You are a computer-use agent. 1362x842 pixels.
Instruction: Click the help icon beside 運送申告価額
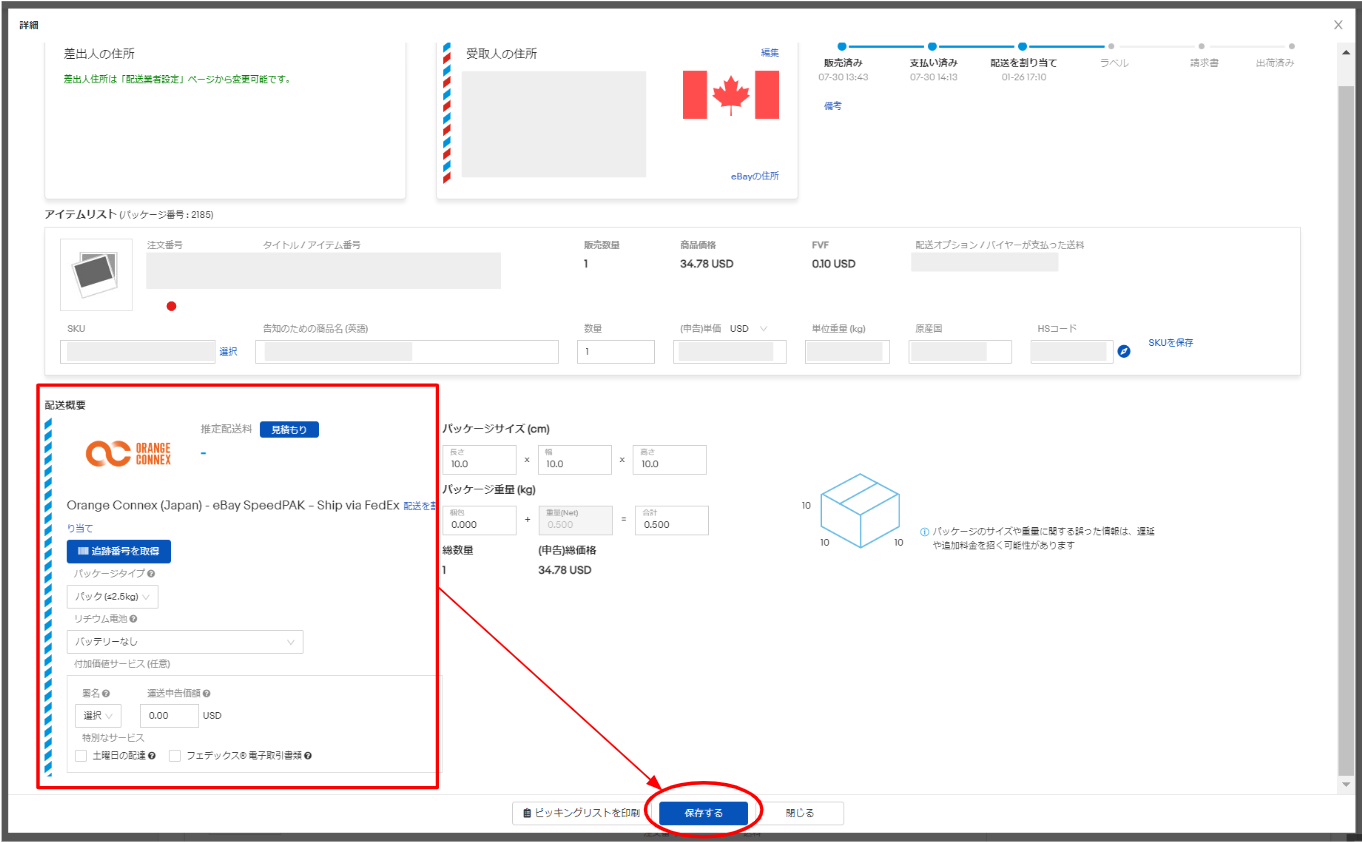(x=206, y=693)
